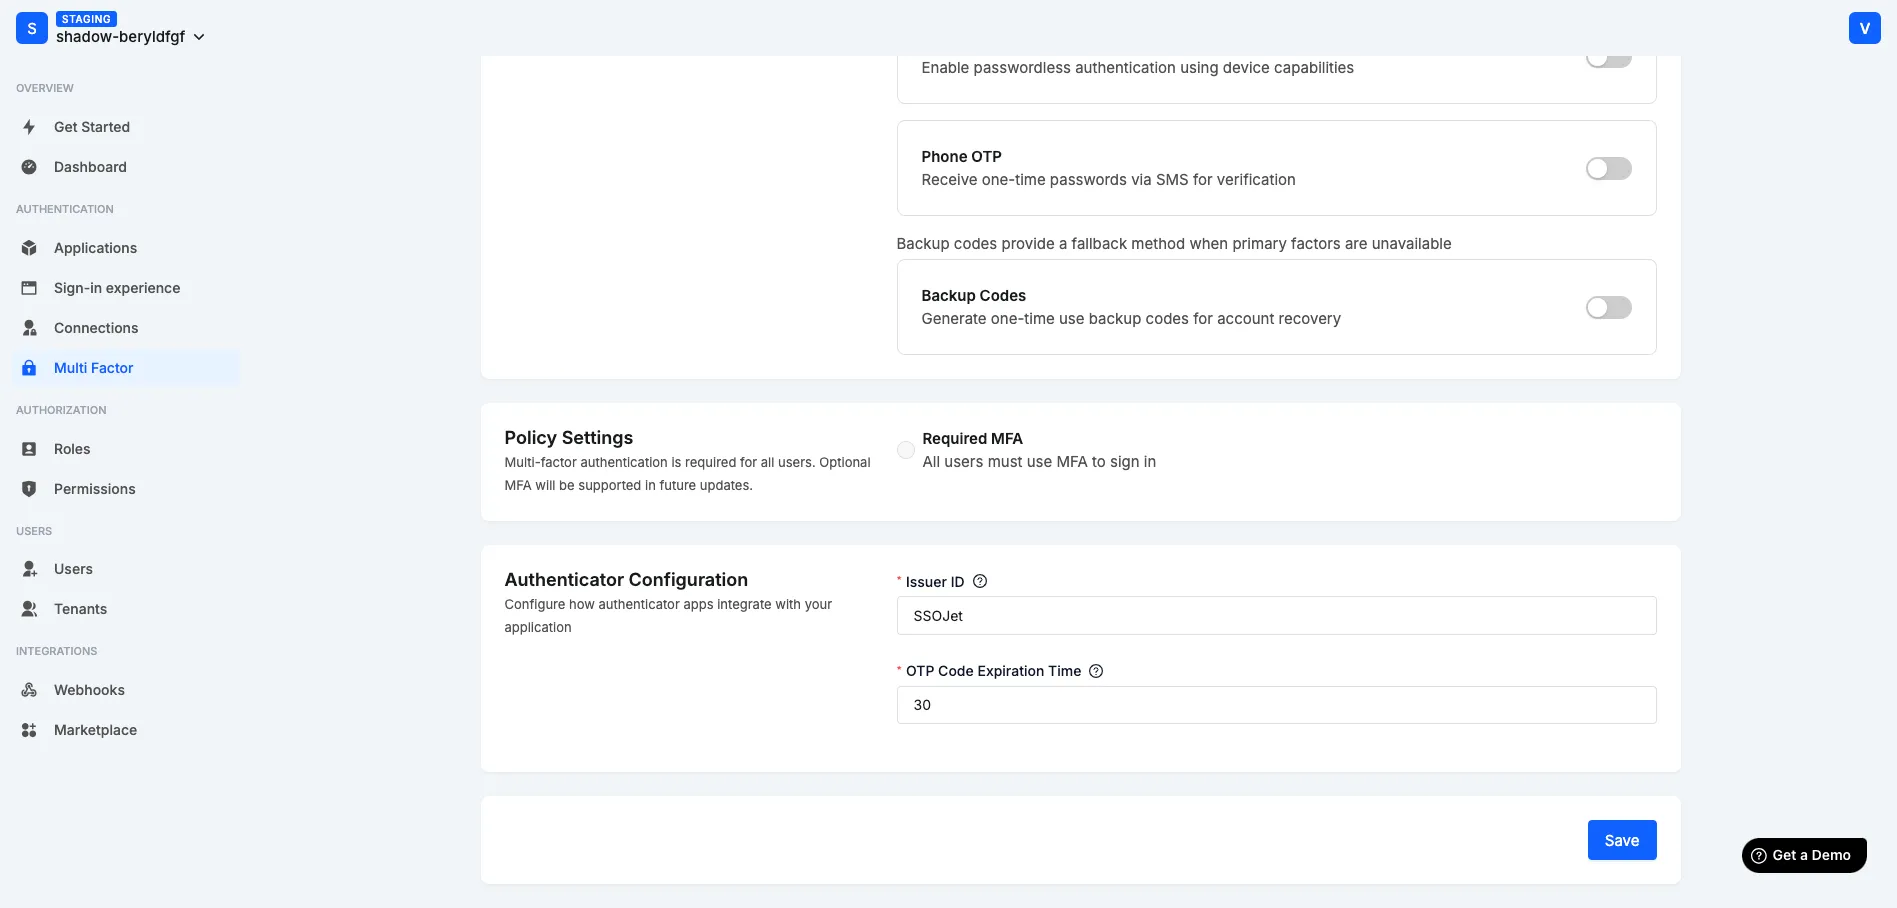The image size is (1897, 908).
Task: Select the Marketplace icon
Action: 29,729
